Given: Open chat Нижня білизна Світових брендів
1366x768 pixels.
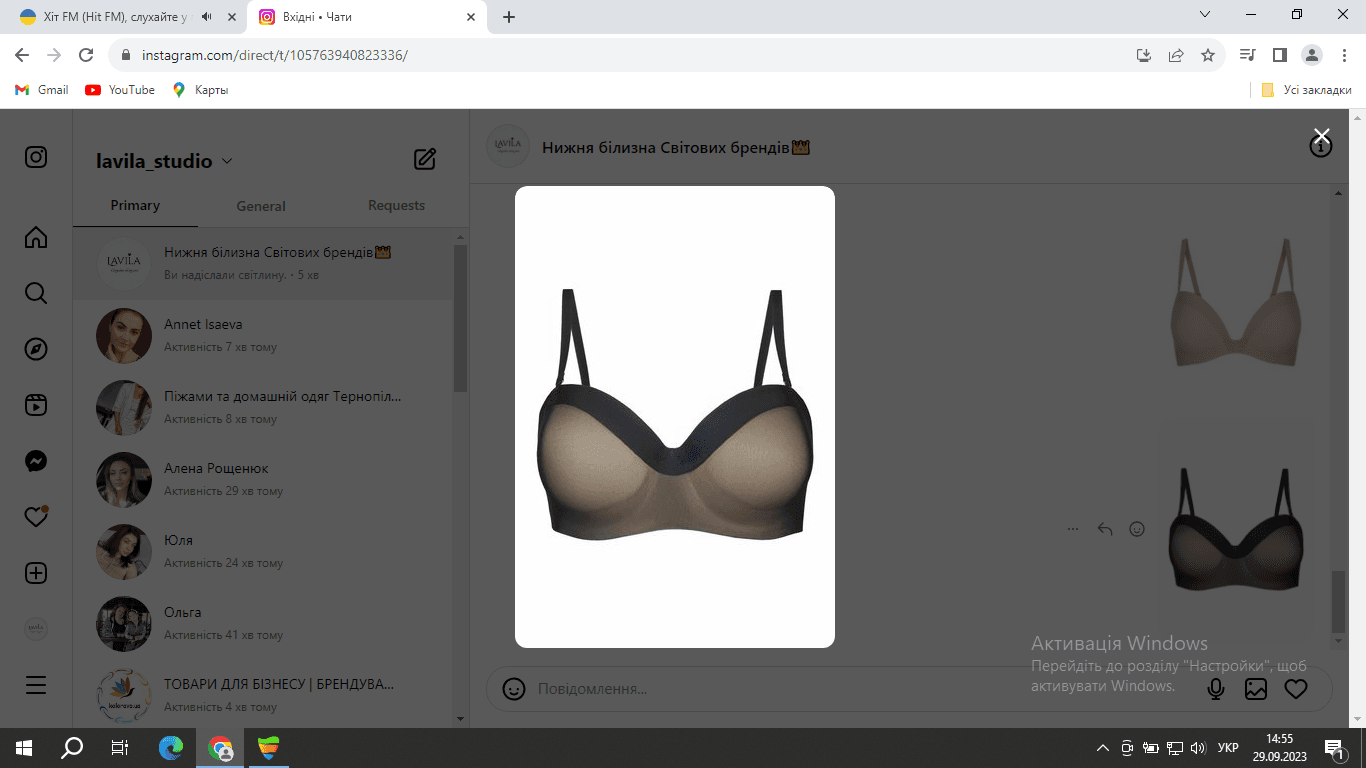Looking at the screenshot, I should [x=263, y=264].
